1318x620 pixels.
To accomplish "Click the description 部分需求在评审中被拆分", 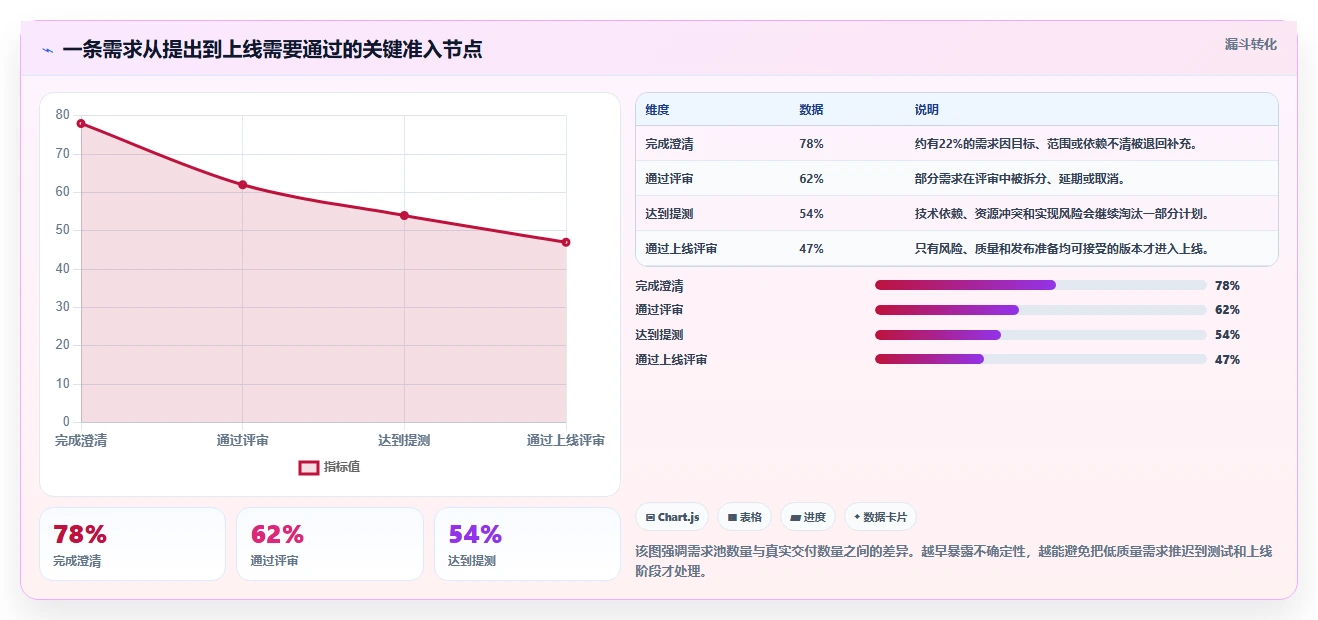I will click(x=1019, y=179).
